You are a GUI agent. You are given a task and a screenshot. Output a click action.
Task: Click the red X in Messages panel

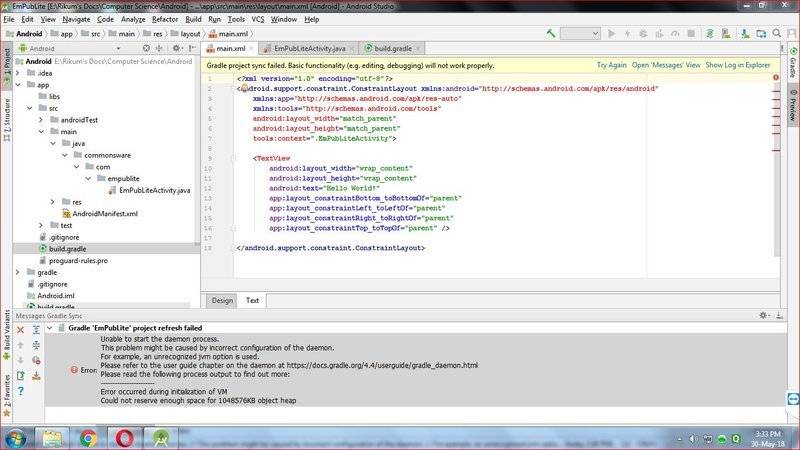(22, 328)
